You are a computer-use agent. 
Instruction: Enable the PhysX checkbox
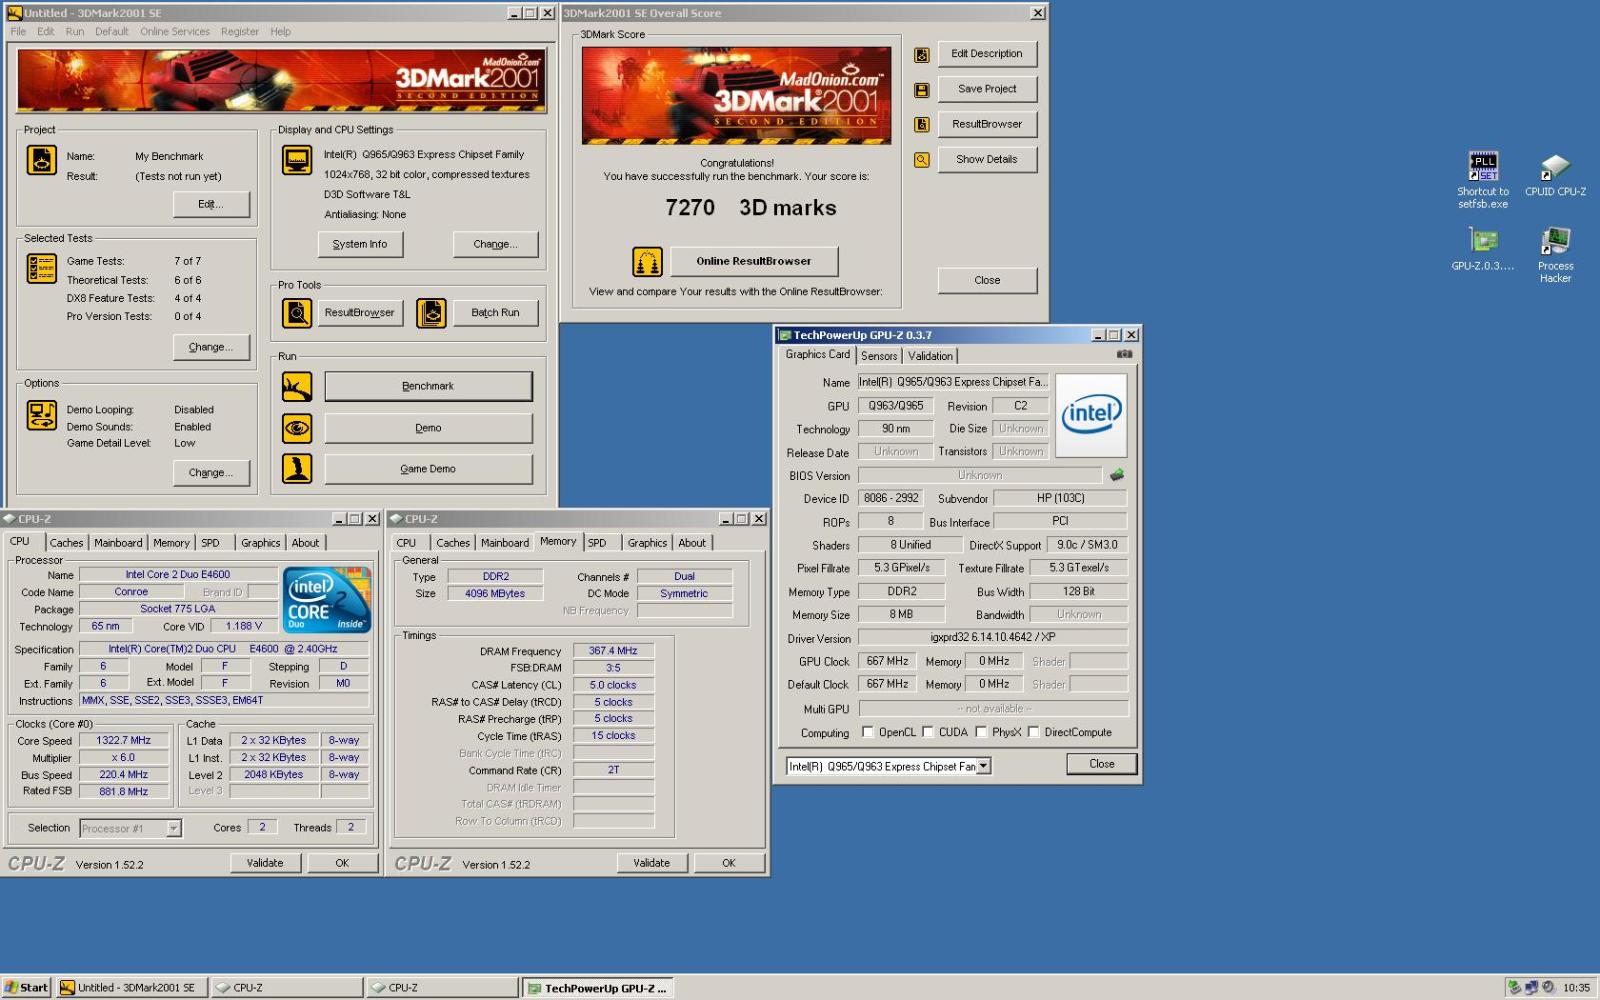pyautogui.click(x=981, y=732)
